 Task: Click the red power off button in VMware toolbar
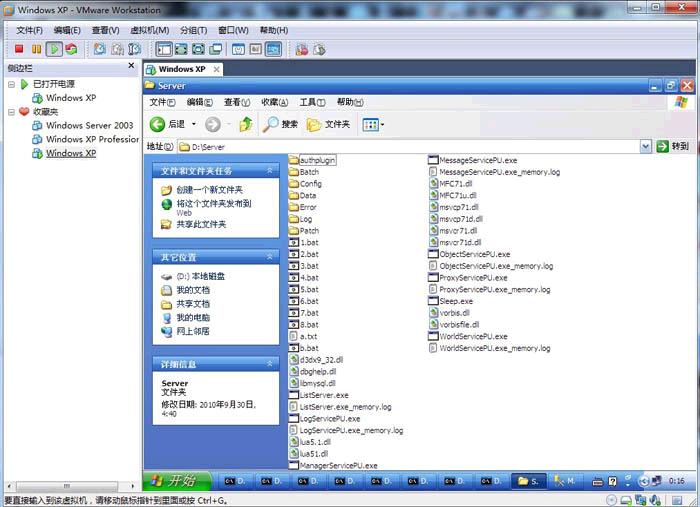pos(19,49)
